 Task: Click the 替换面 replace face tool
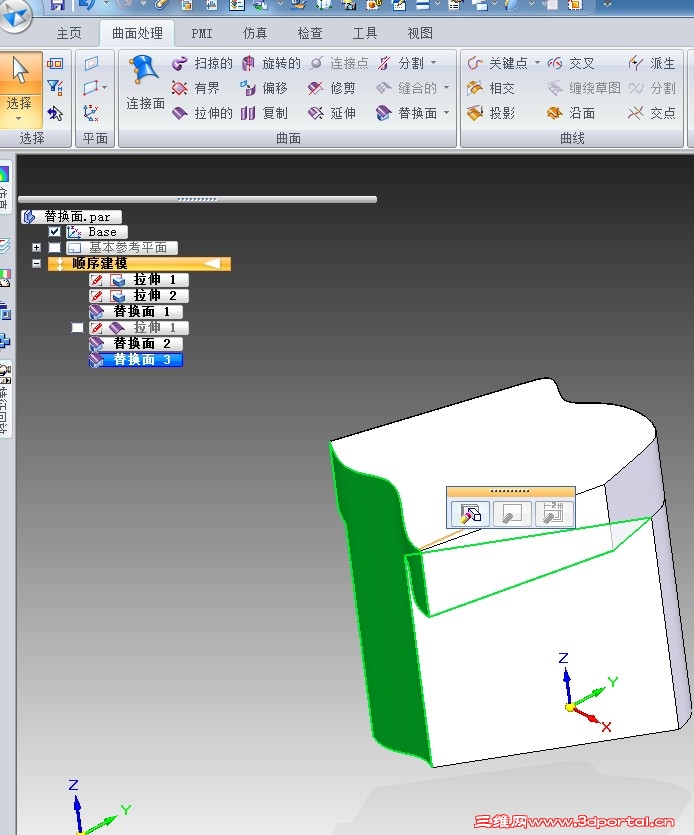(406, 113)
